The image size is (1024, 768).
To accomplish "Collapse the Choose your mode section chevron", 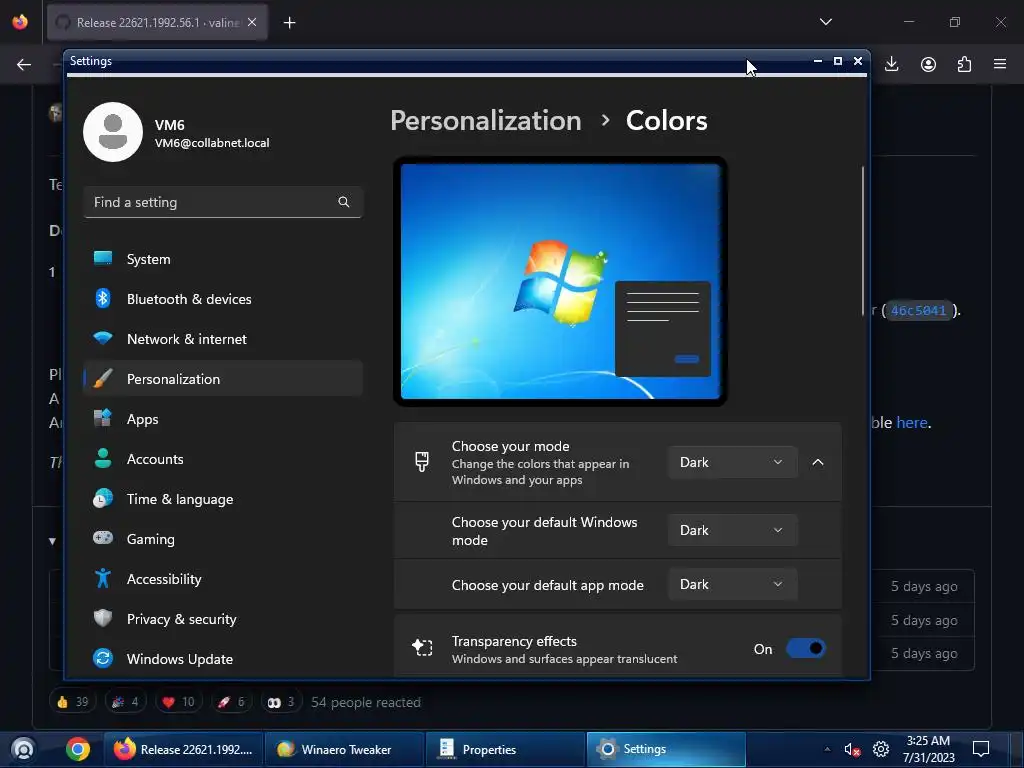I will [818, 462].
